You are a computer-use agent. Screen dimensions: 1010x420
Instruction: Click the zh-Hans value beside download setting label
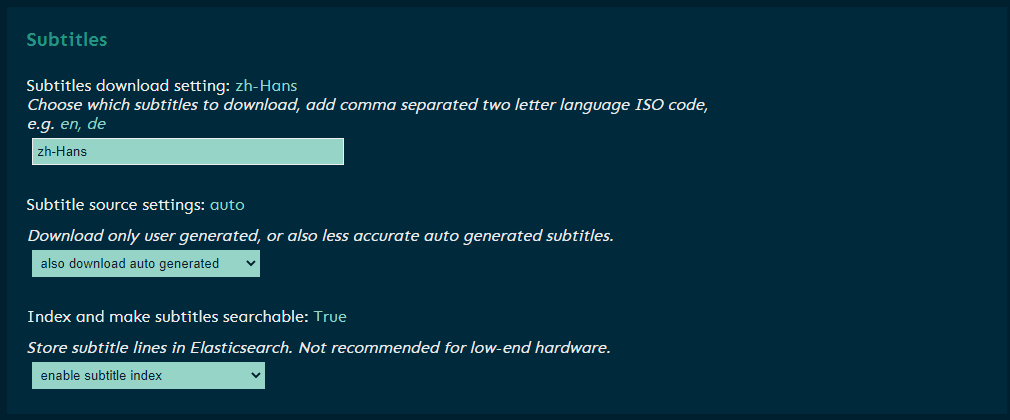266,86
